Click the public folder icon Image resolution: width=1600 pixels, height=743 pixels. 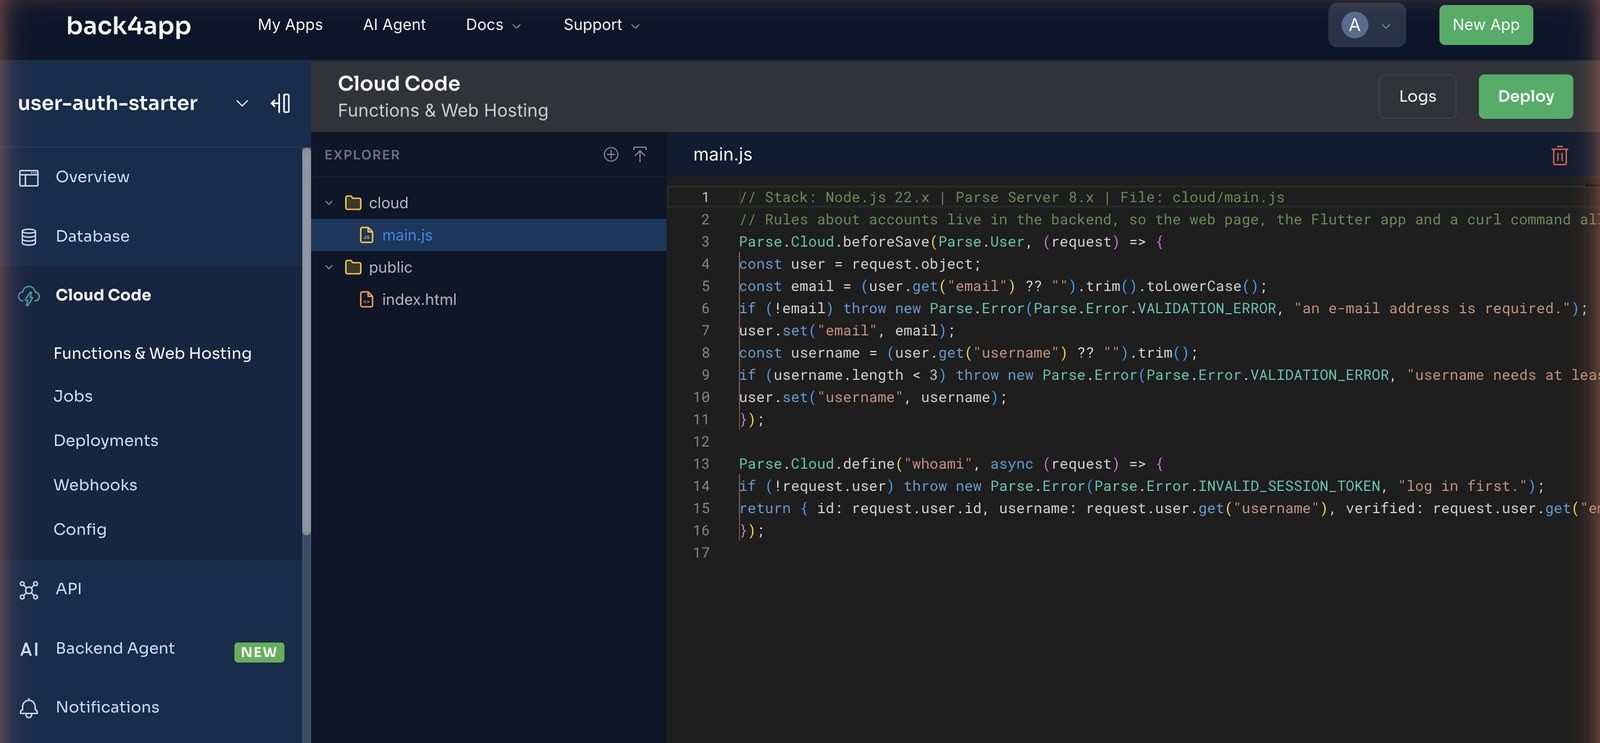(x=353, y=267)
